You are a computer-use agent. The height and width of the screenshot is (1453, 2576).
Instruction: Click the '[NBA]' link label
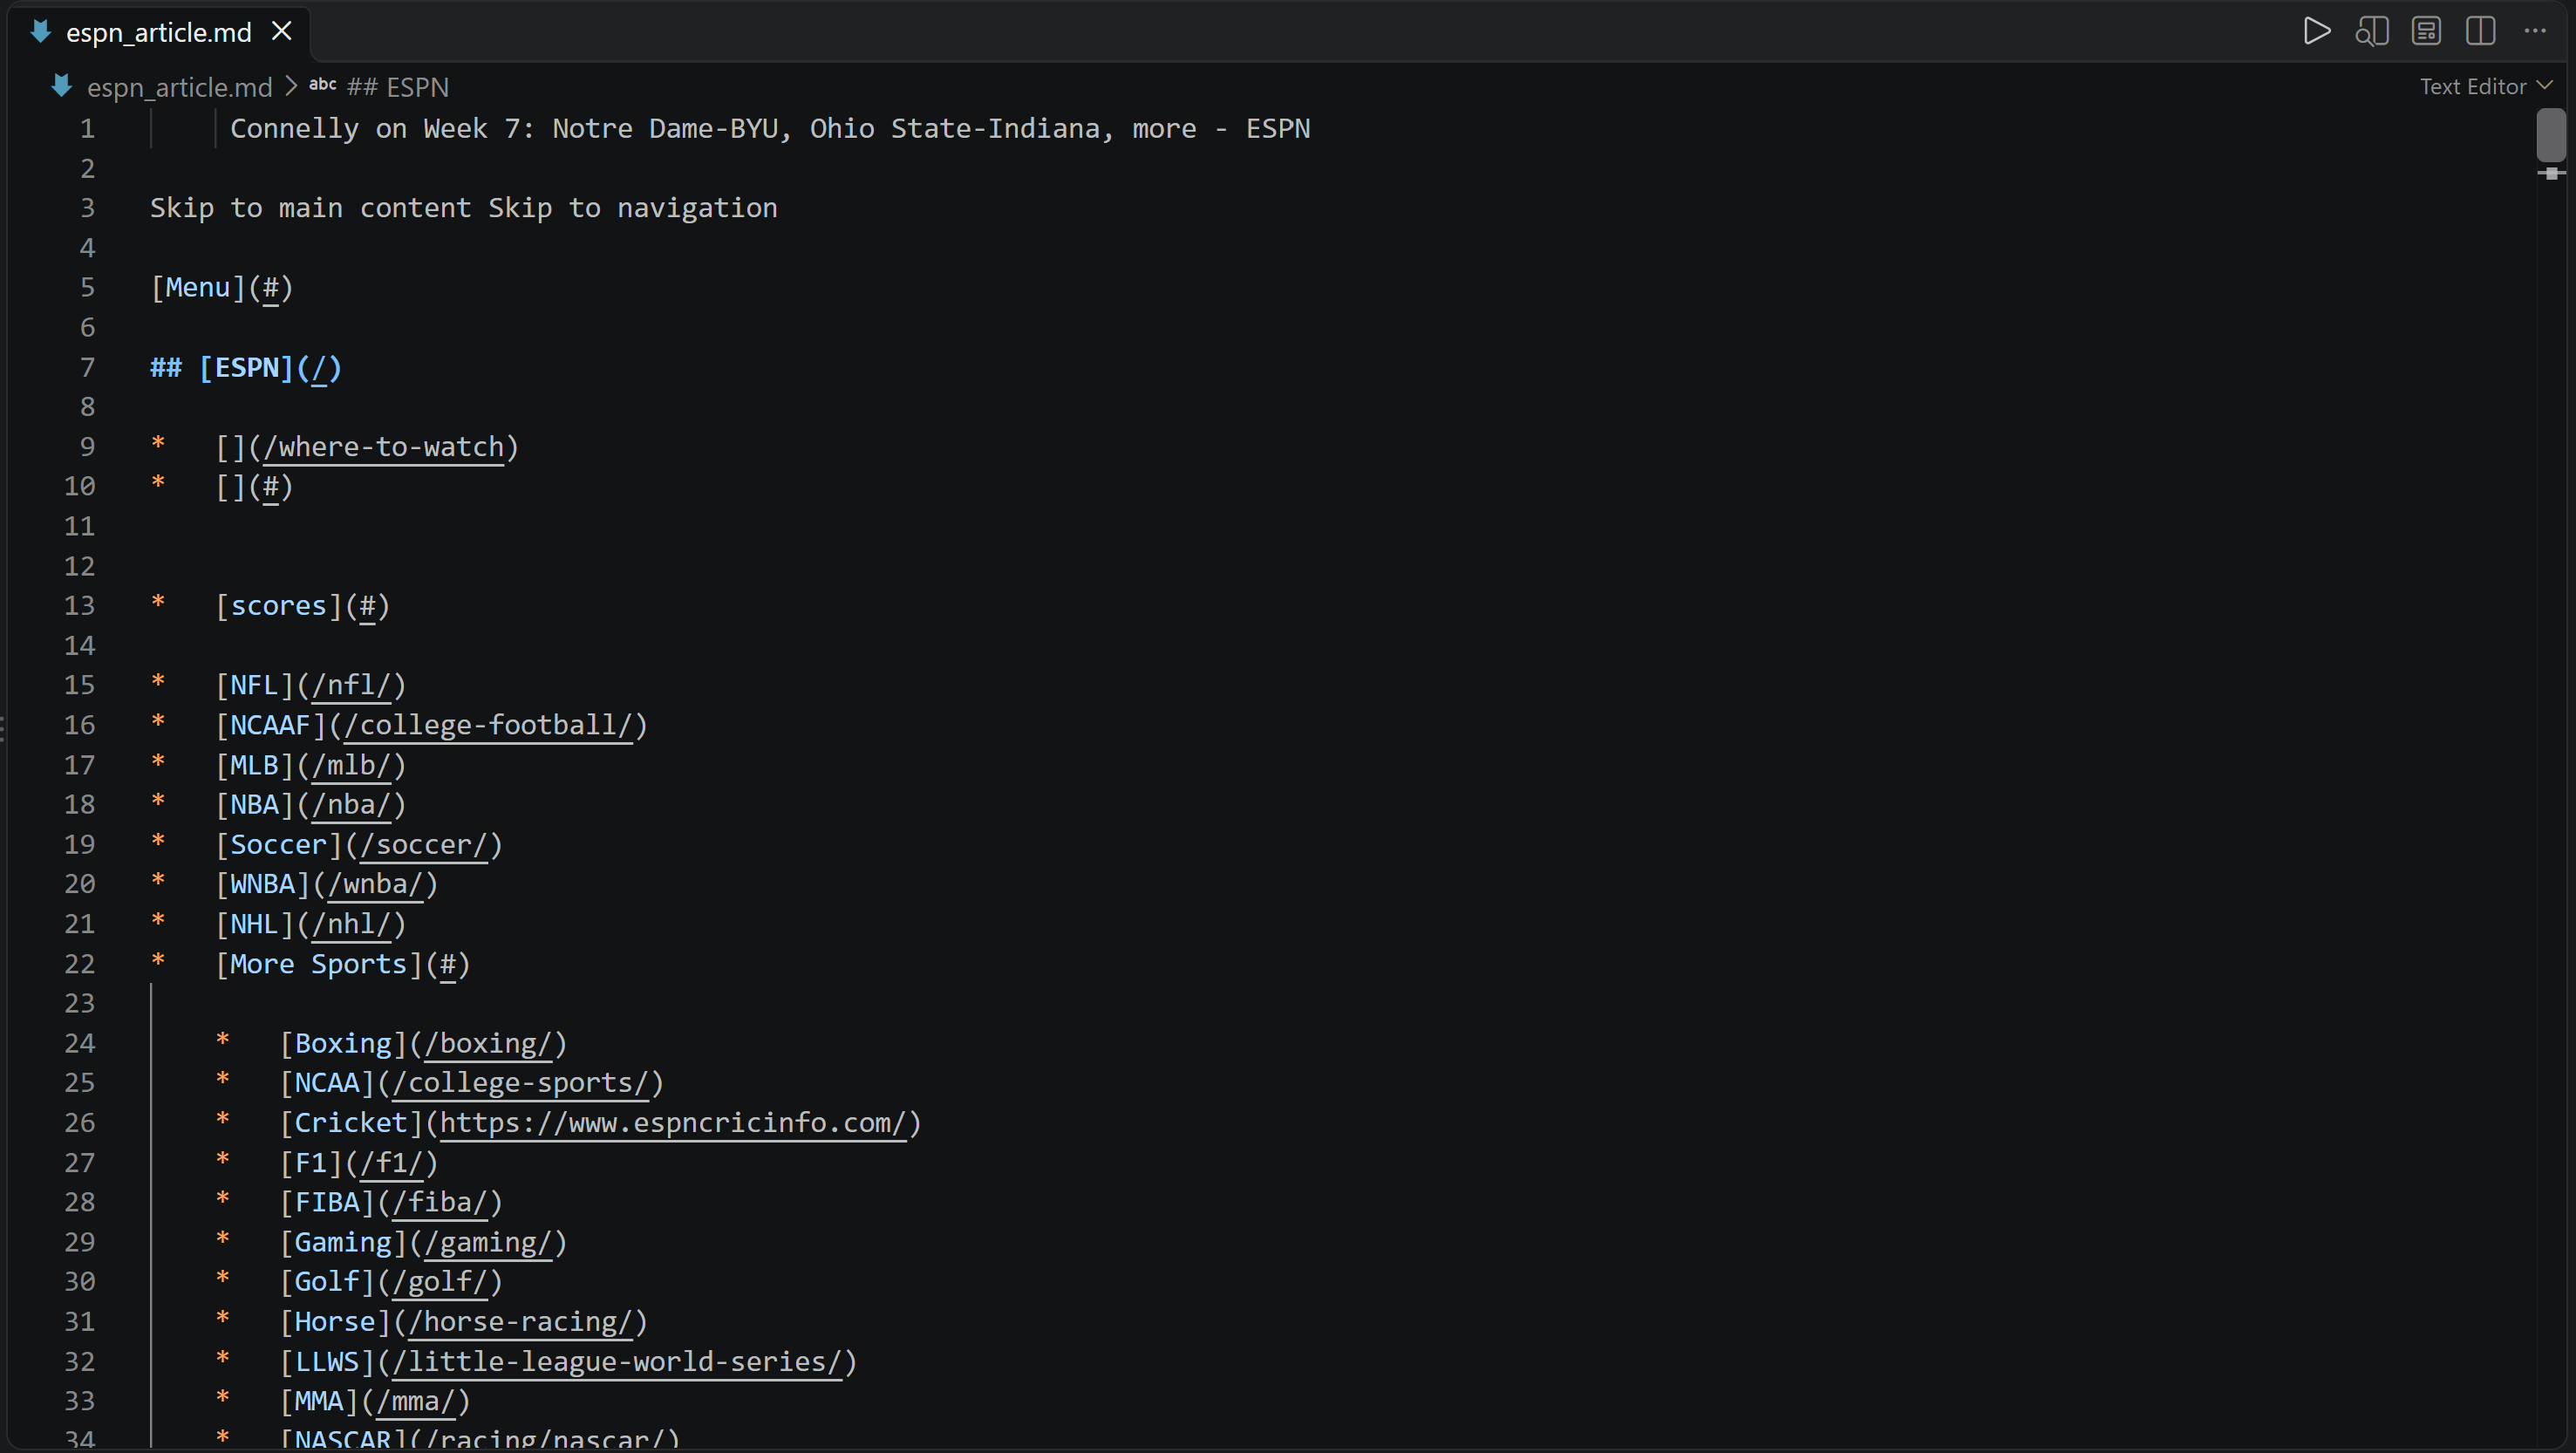coord(255,805)
